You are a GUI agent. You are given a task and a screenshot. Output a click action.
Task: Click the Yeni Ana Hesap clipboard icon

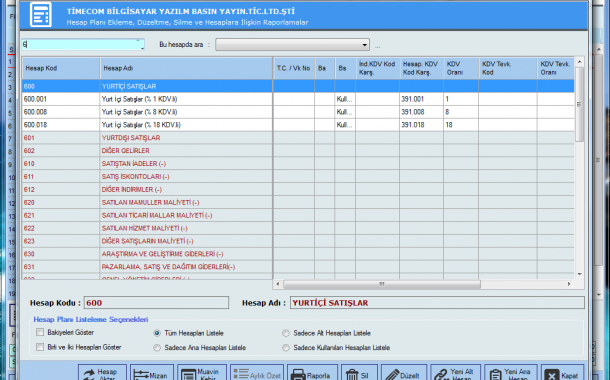(496, 375)
